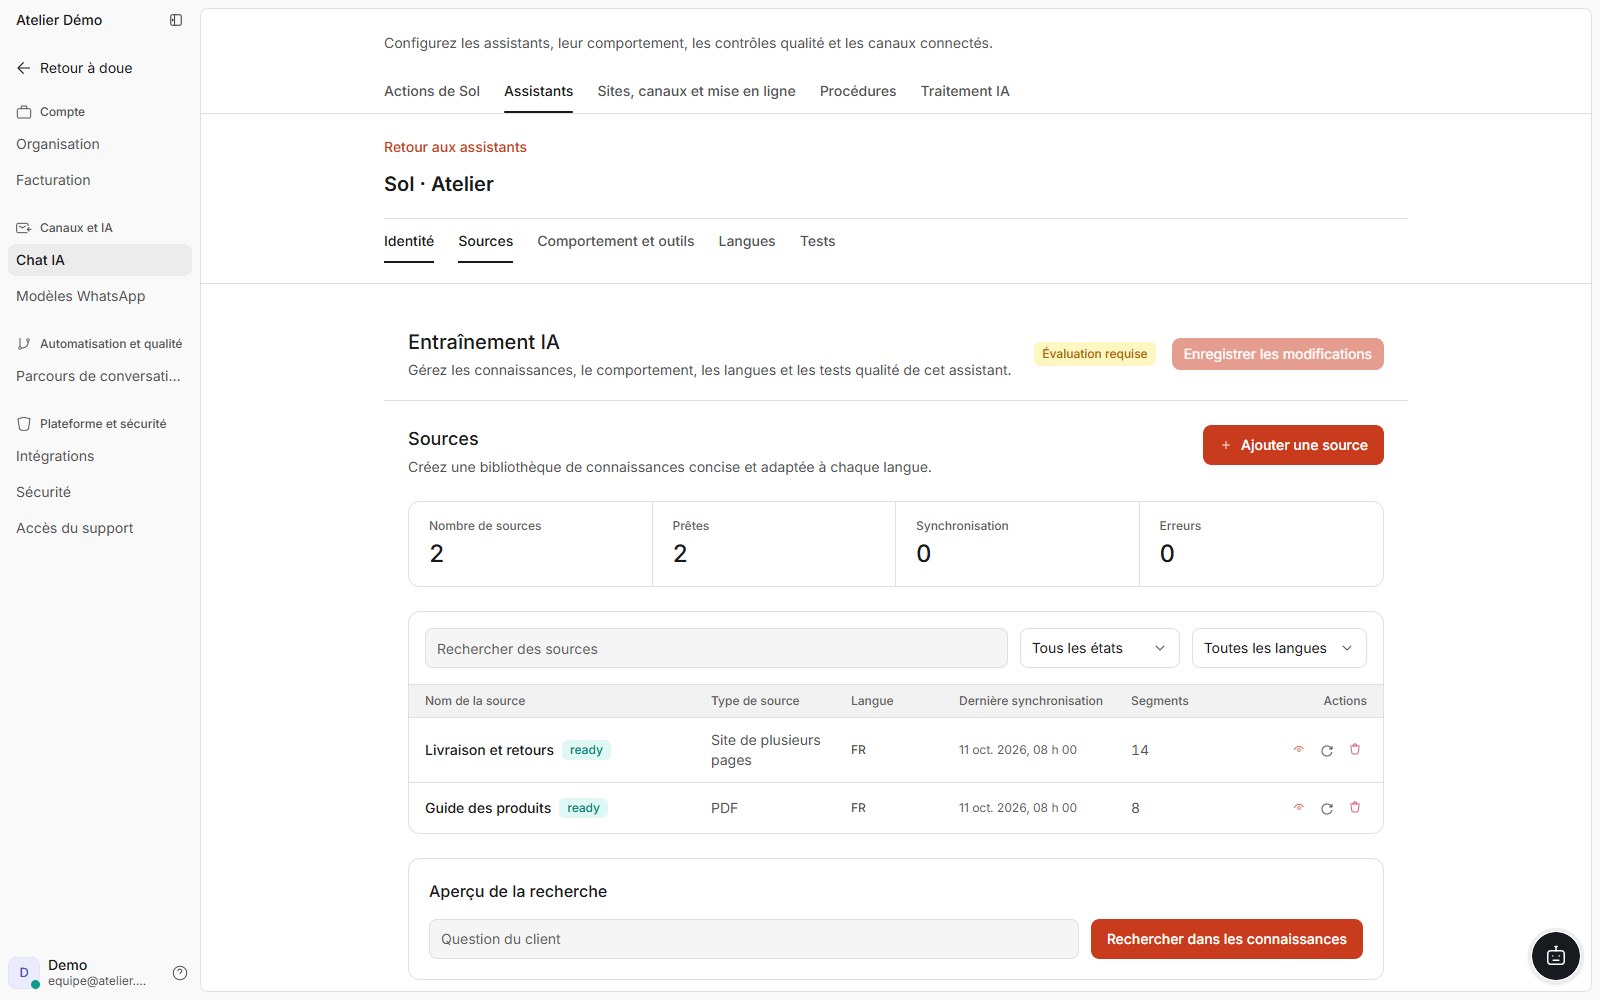Viewport: 1600px width, 1000px height.
Task: Open Sites, canaux et mise en ligne tab
Action: pyautogui.click(x=696, y=91)
